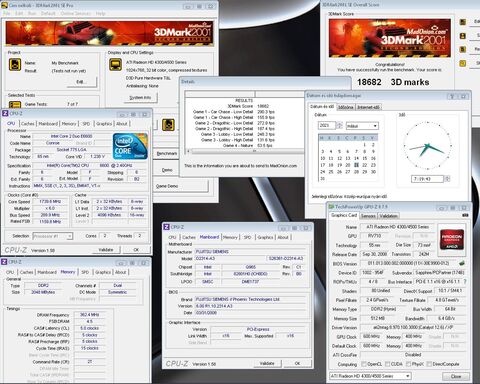Click the horizontal scrollbar in 3DMark Details window
480x384 pixels.
click(245, 151)
